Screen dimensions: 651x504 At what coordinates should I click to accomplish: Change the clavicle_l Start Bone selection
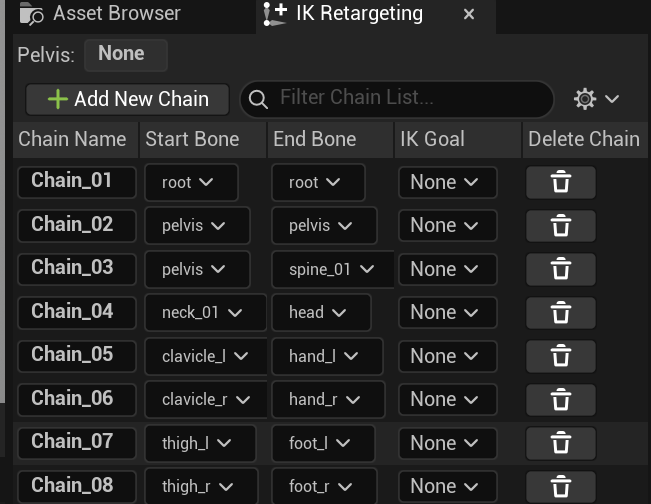click(206, 356)
